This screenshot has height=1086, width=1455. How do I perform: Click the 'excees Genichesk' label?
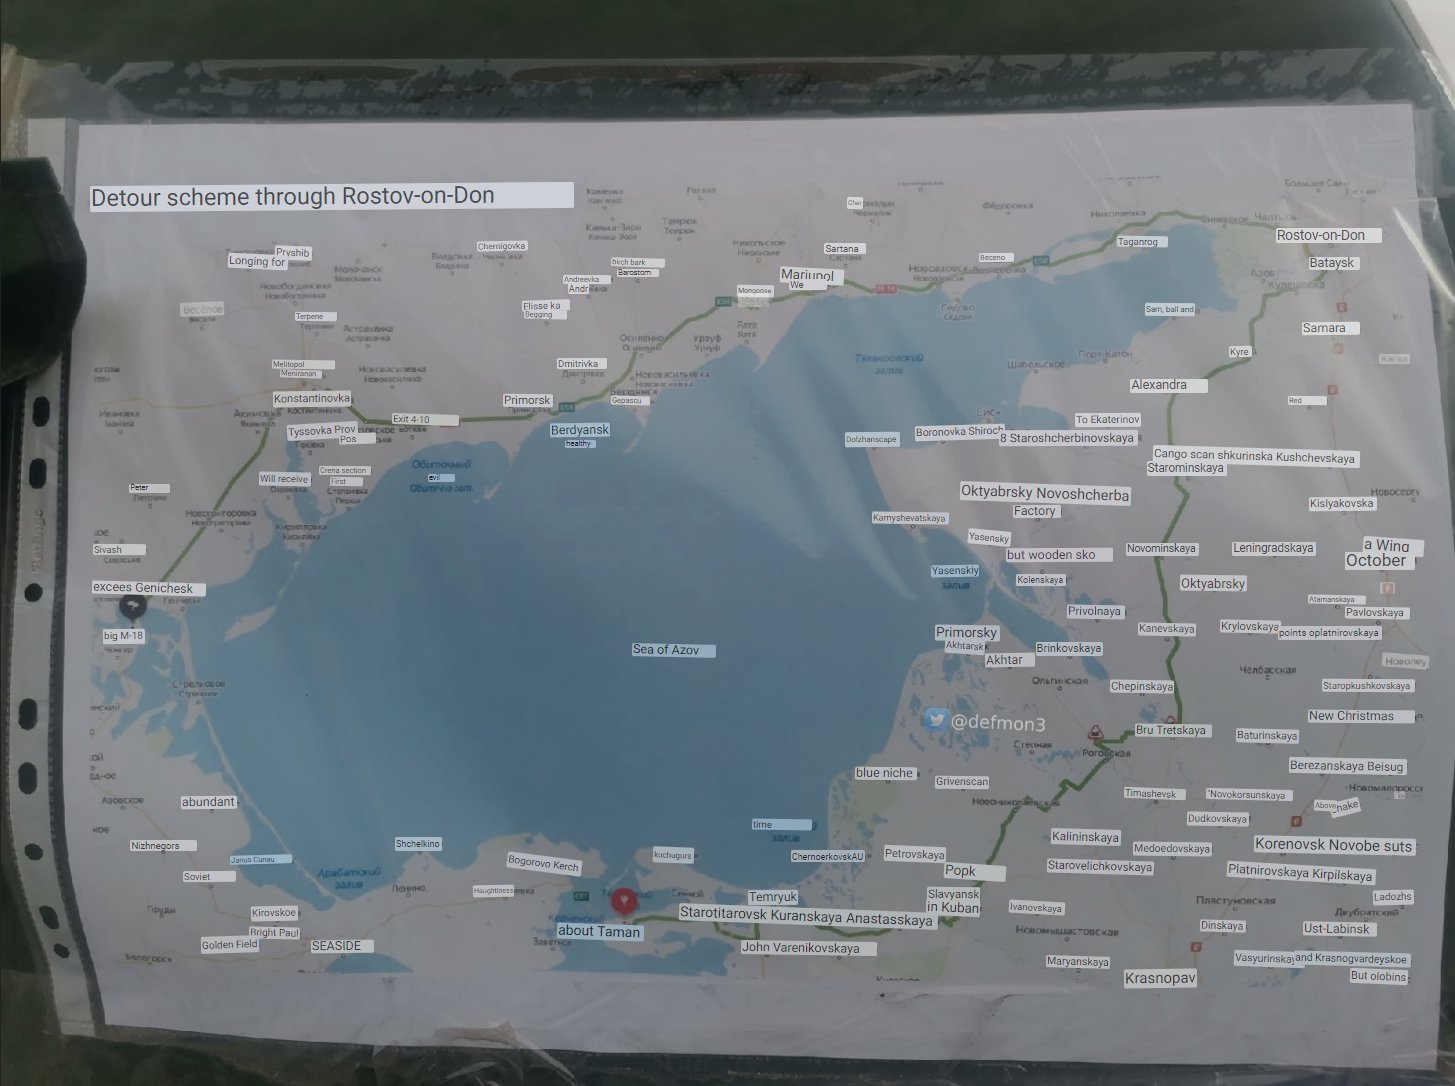149,588
